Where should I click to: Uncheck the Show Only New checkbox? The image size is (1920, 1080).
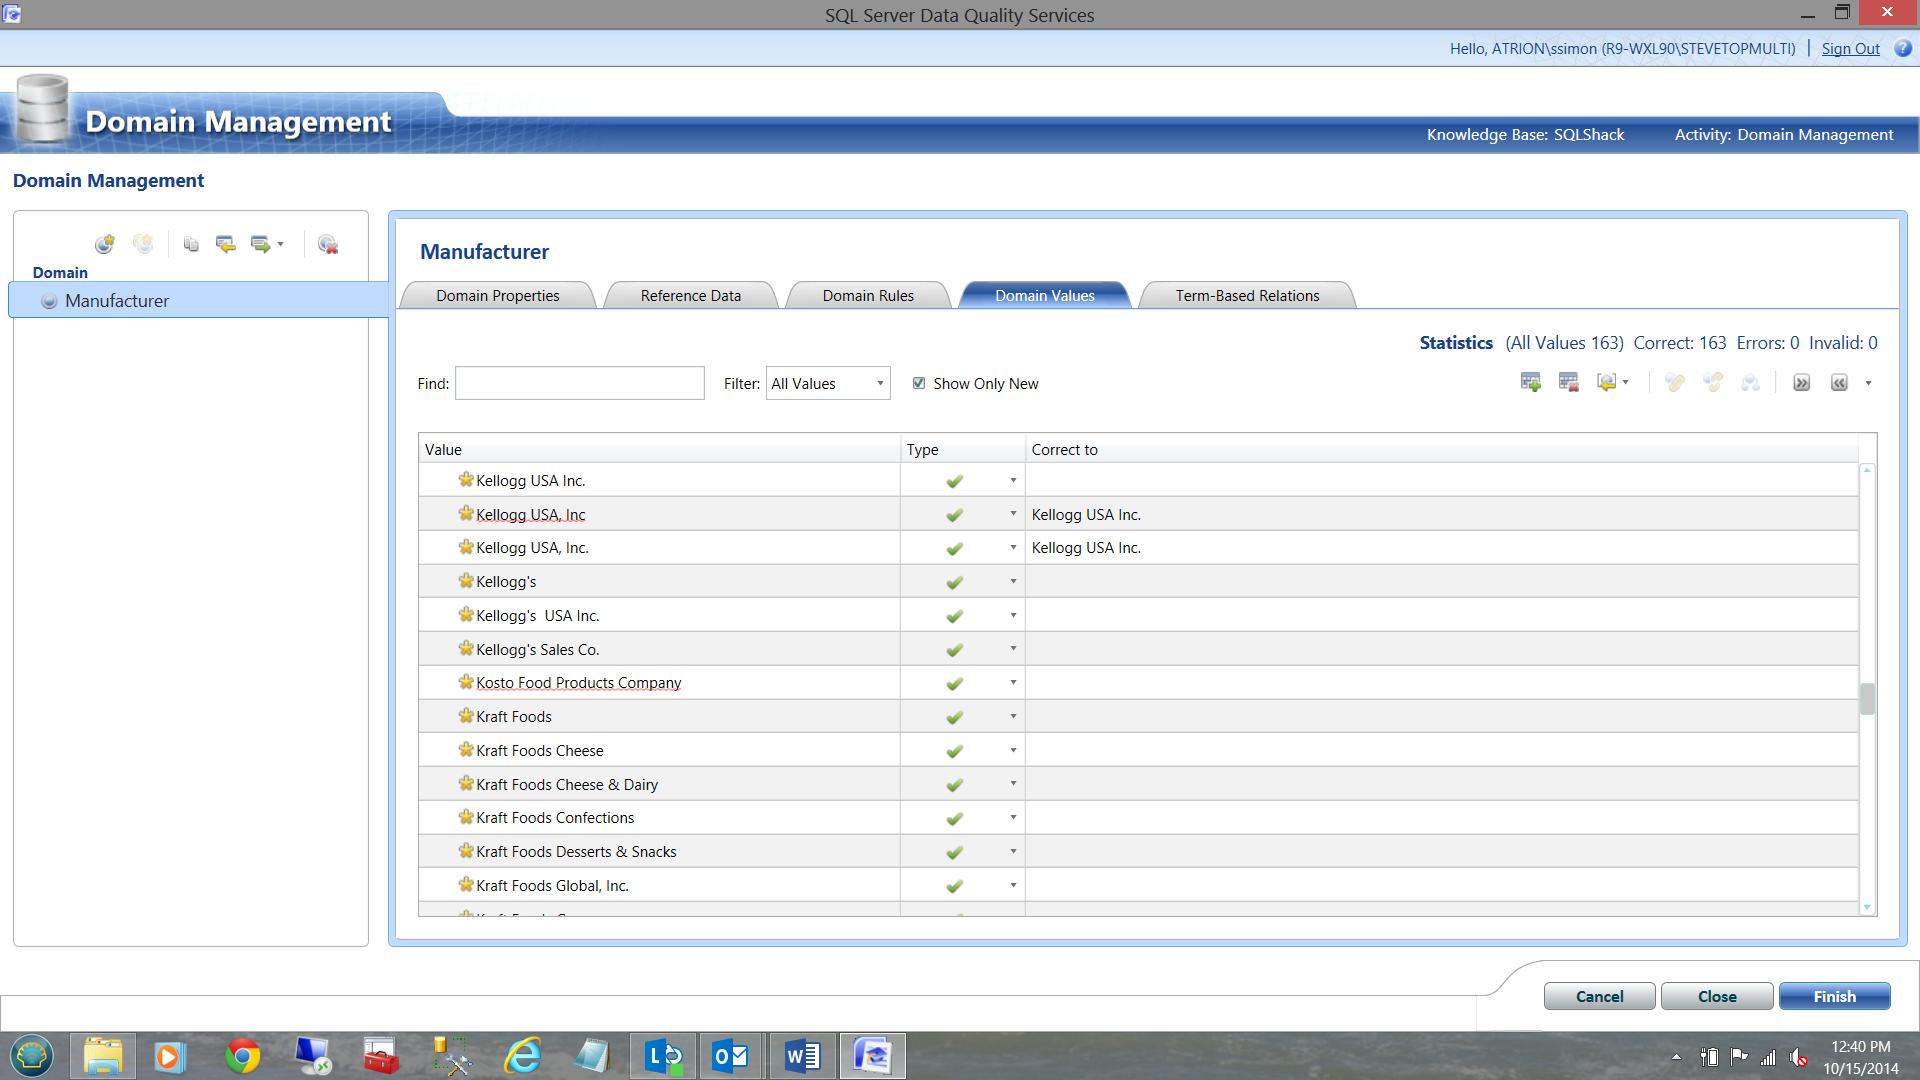(919, 383)
